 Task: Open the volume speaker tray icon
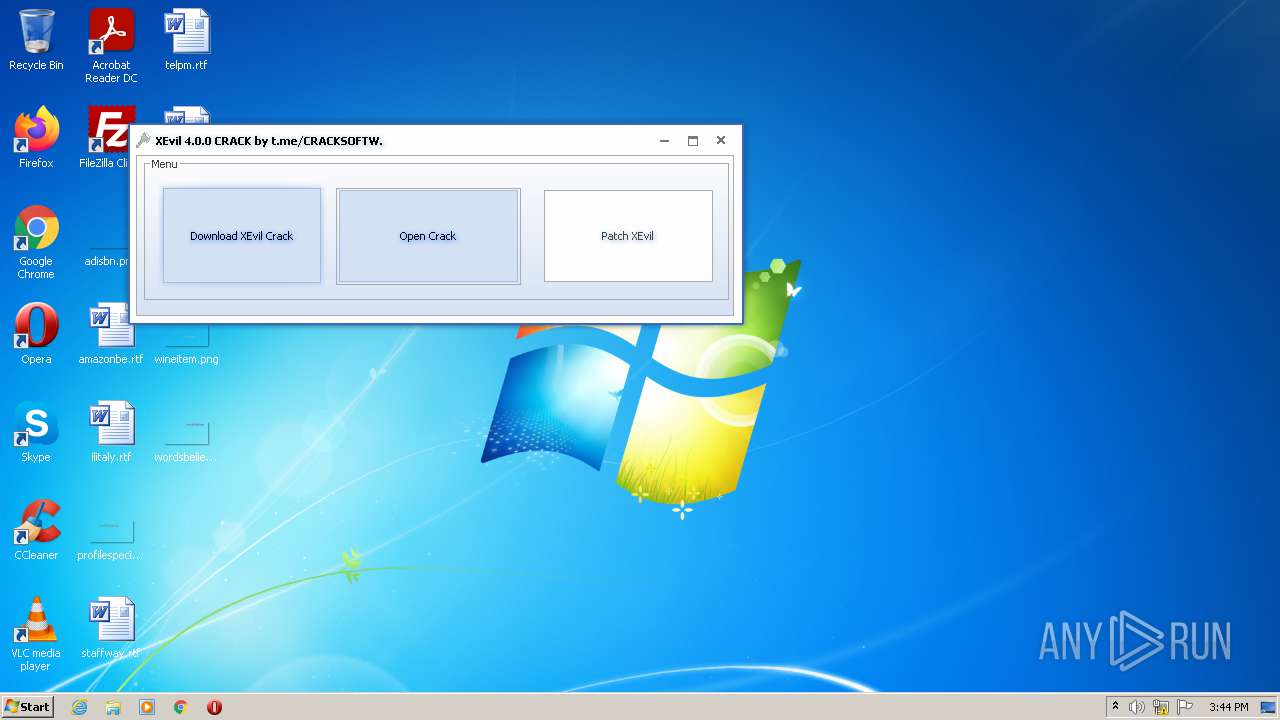click(1137, 707)
